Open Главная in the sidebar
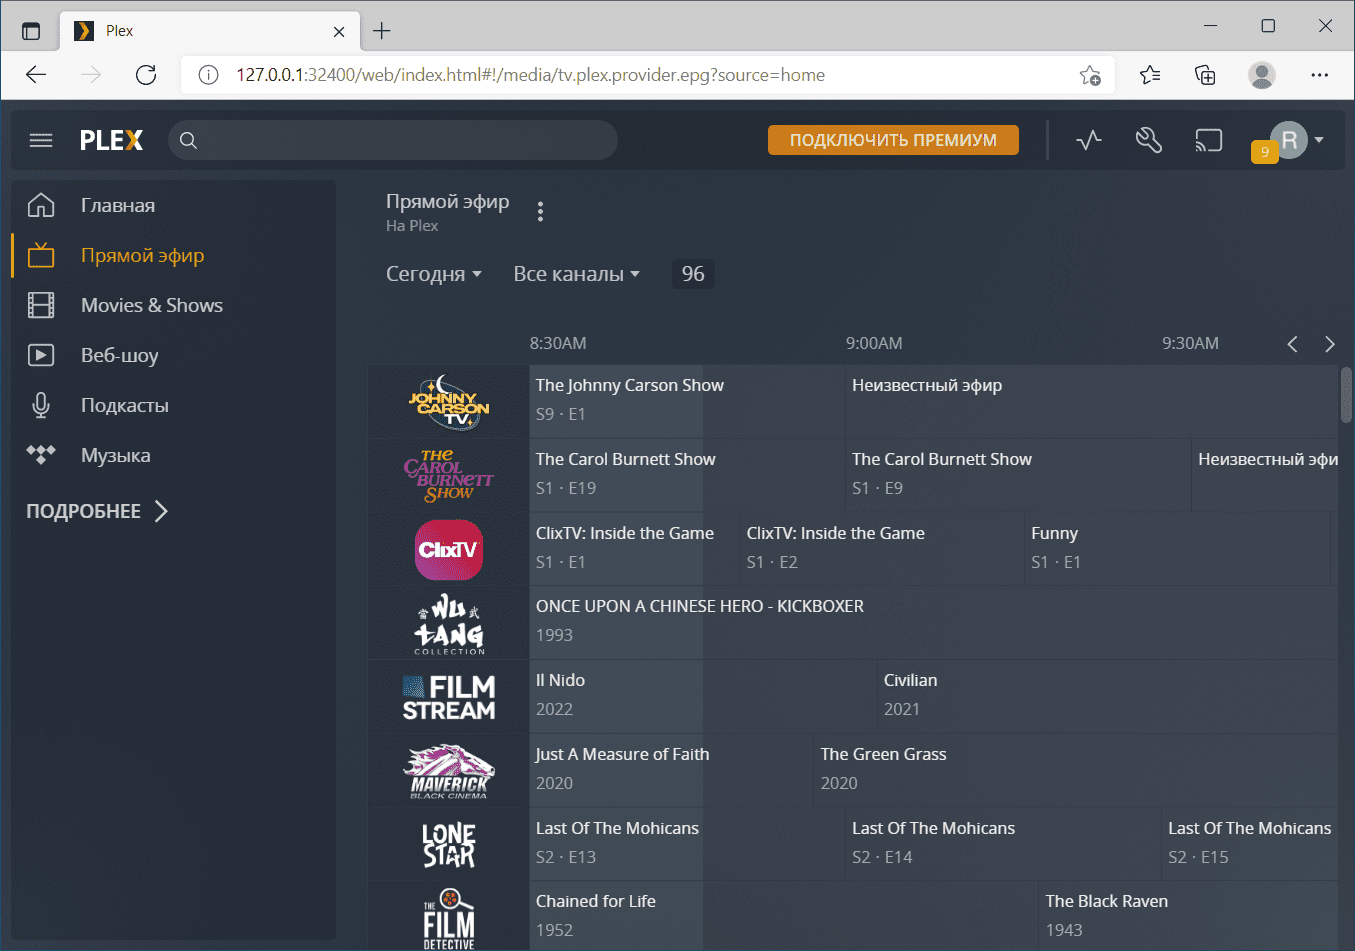This screenshot has height=951, width=1355. (x=118, y=205)
